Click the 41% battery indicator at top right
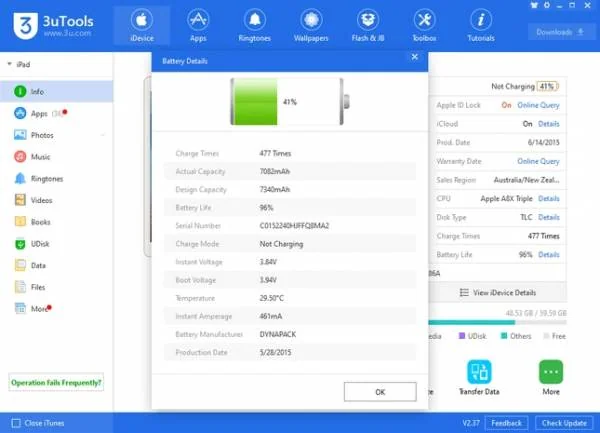Viewport: 600px width, 433px height. pyautogui.click(x=547, y=86)
